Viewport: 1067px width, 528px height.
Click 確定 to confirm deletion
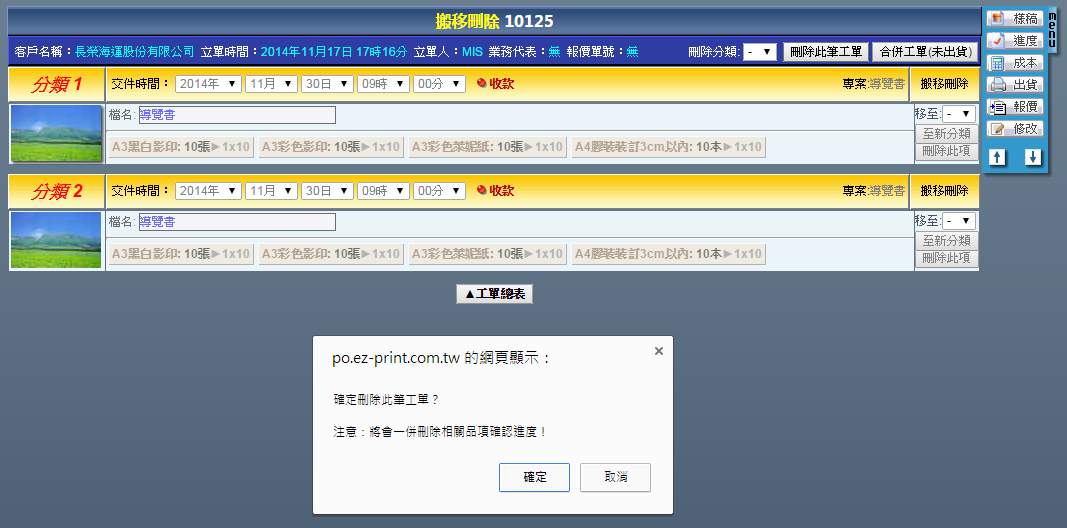[535, 477]
